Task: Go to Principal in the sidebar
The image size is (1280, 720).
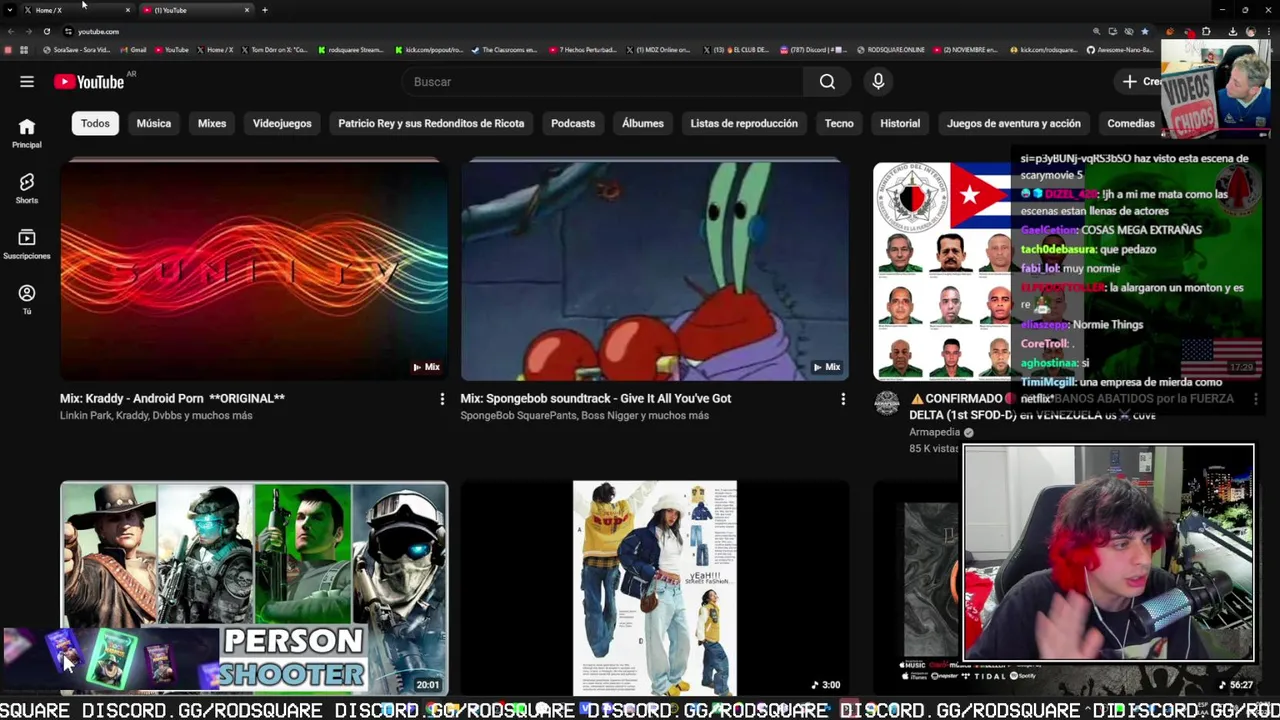Action: [x=27, y=133]
